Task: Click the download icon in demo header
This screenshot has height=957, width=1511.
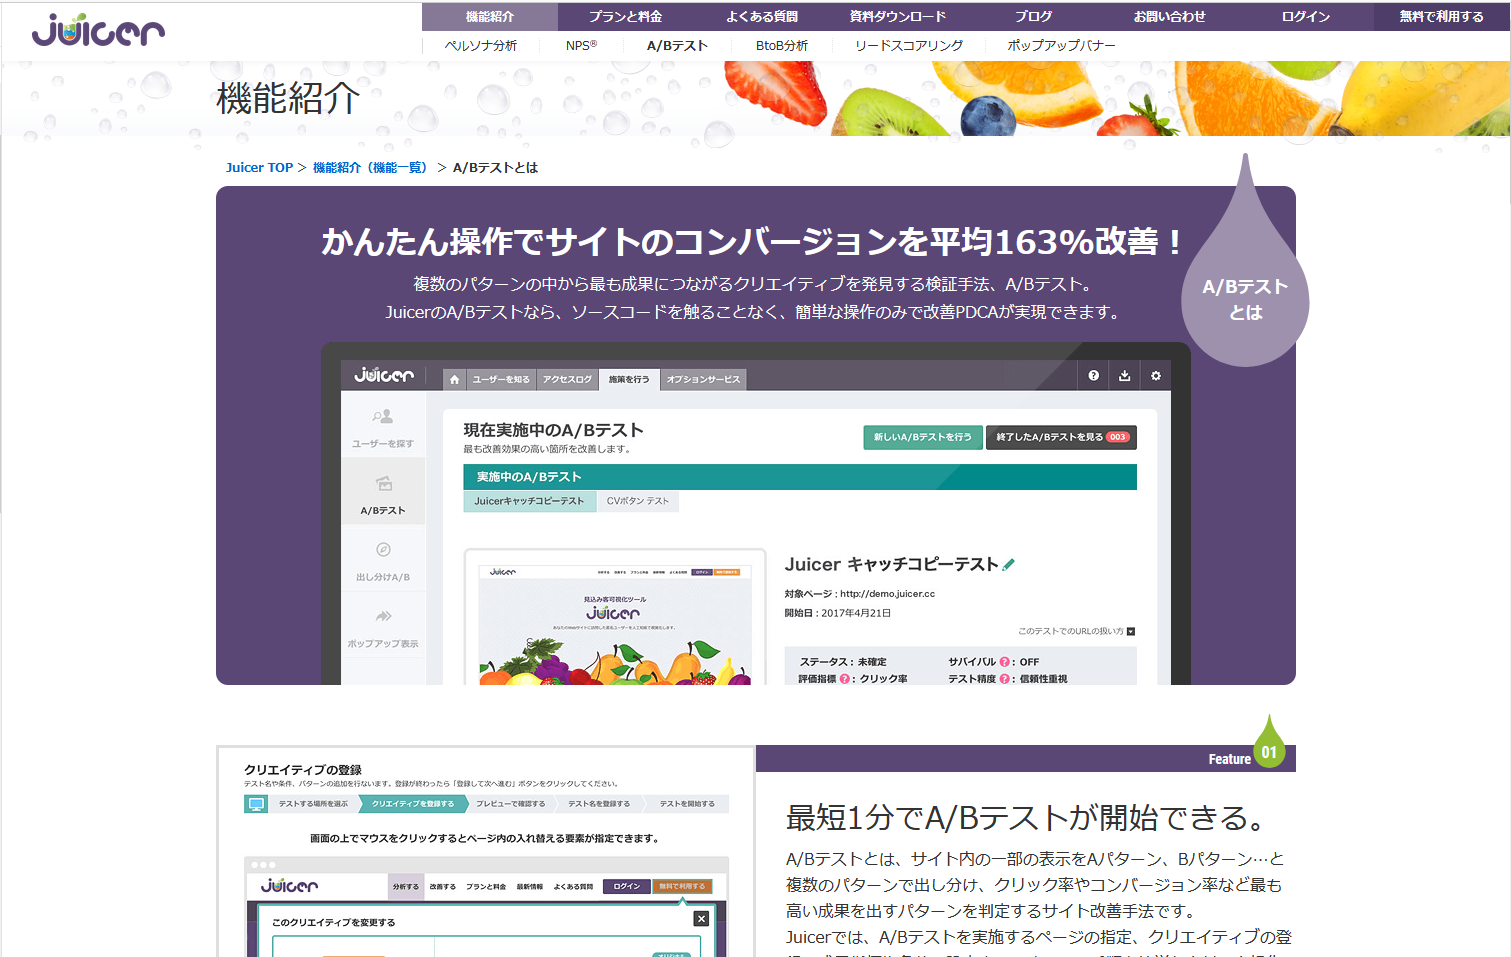Action: [x=1125, y=376]
